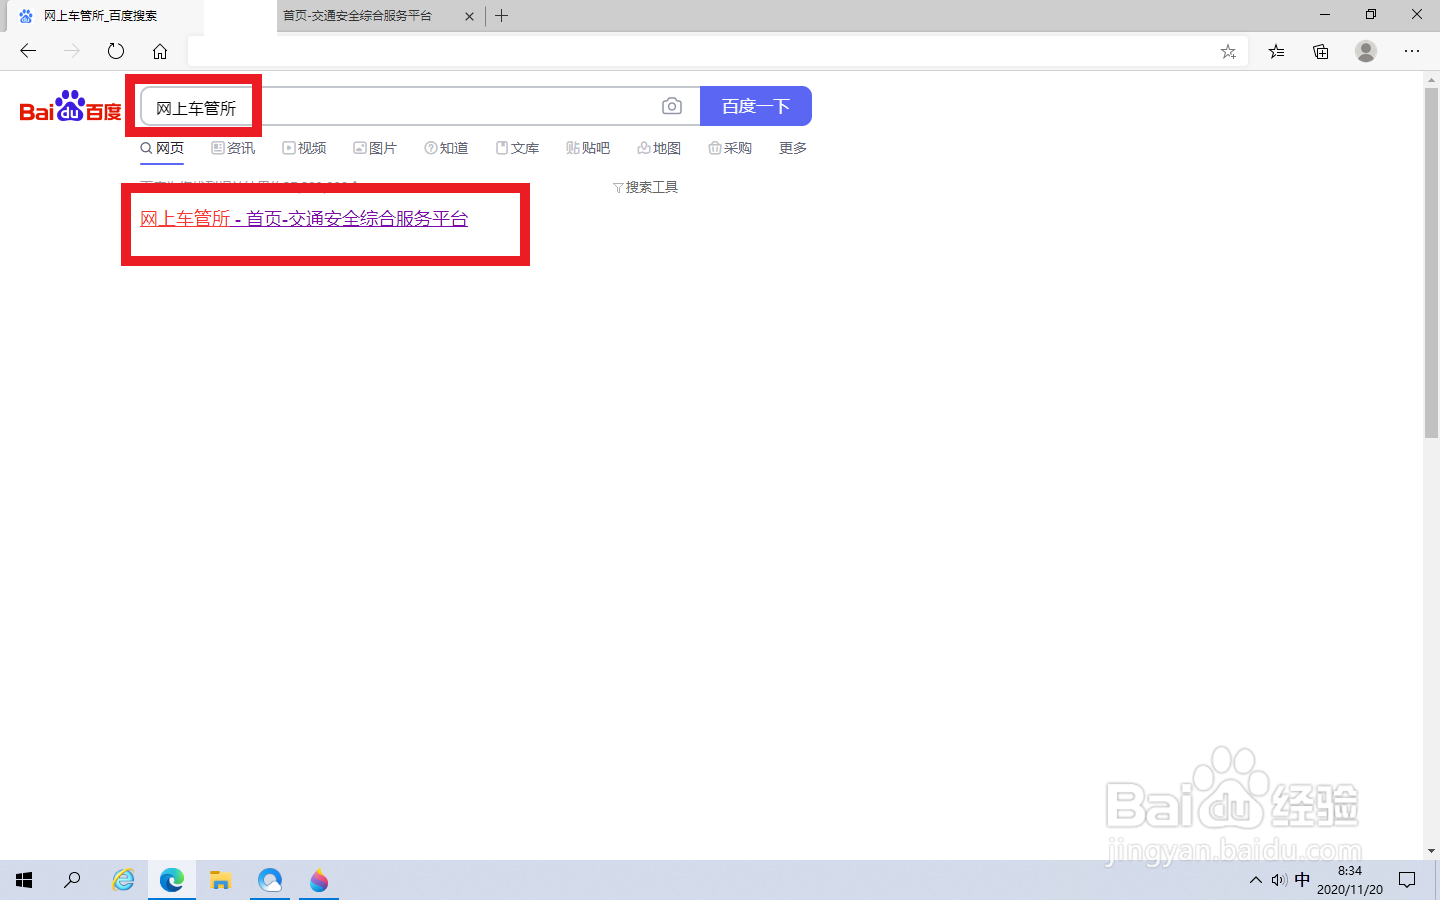Close the 首页-交通安全综合服务平台 tab

pos(469,16)
